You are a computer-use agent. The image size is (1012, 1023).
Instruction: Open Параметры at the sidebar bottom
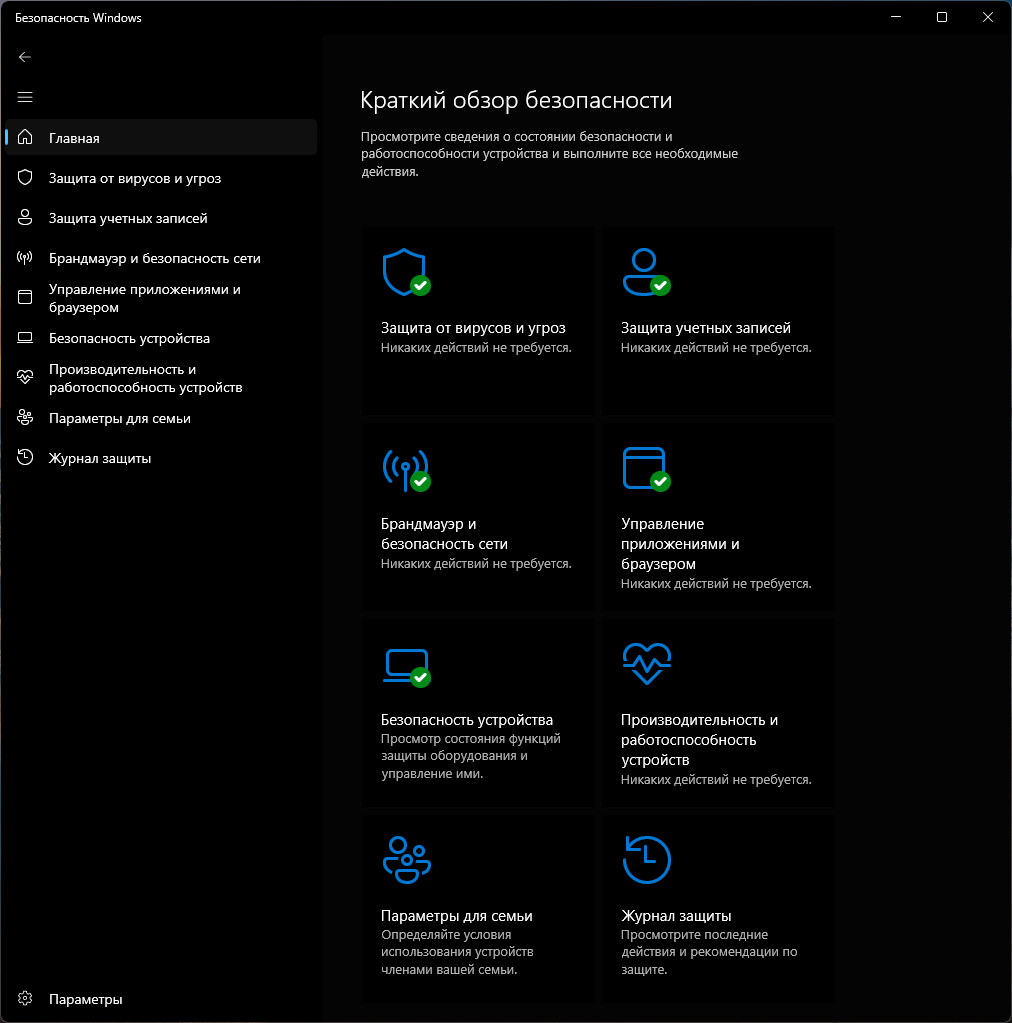coord(161,999)
